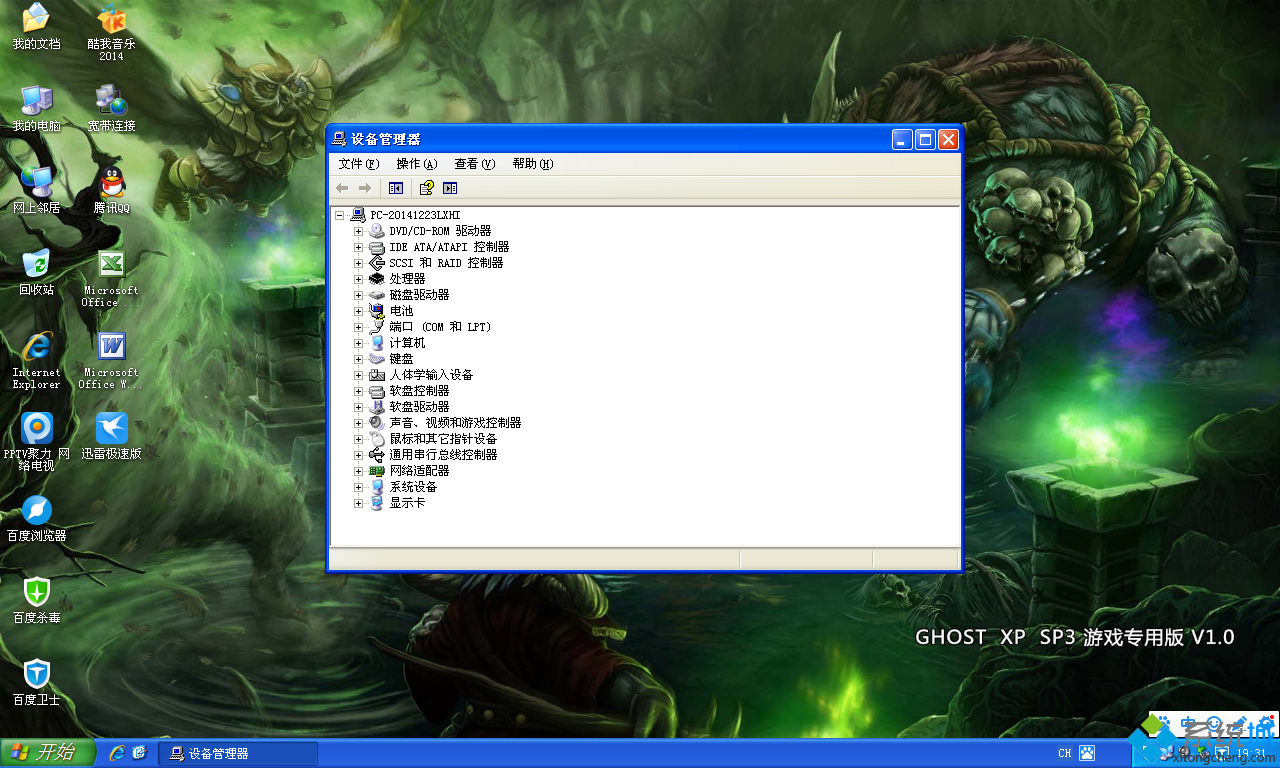1280x768 pixels.
Task: Select the 我的电脑 desktop icon
Action: tap(36, 108)
